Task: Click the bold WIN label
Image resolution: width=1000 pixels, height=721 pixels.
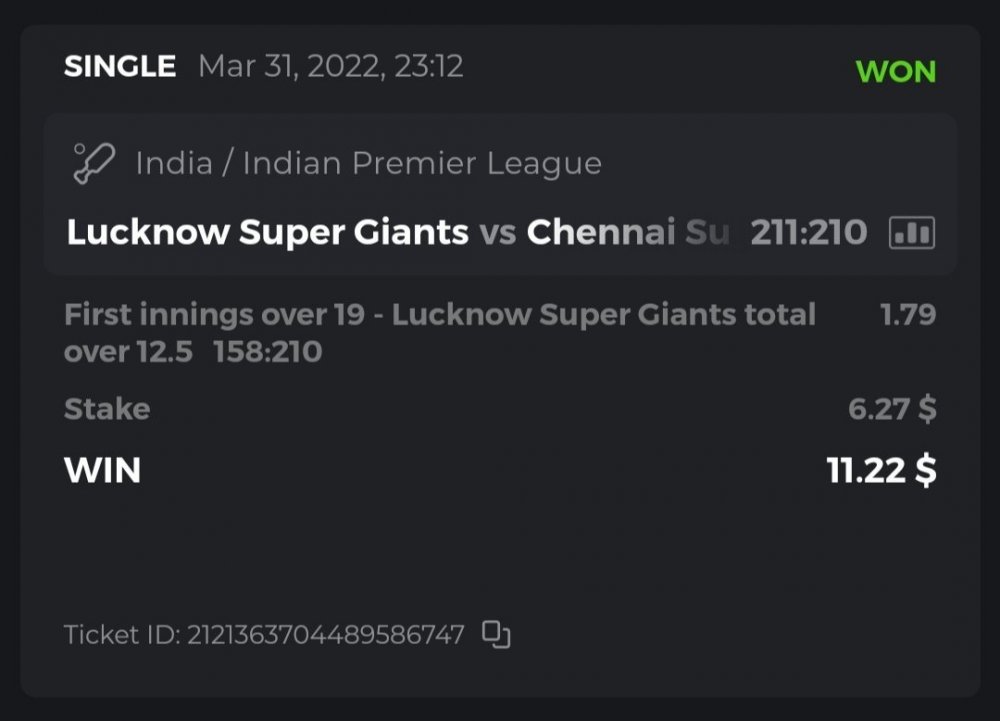Action: [102, 470]
